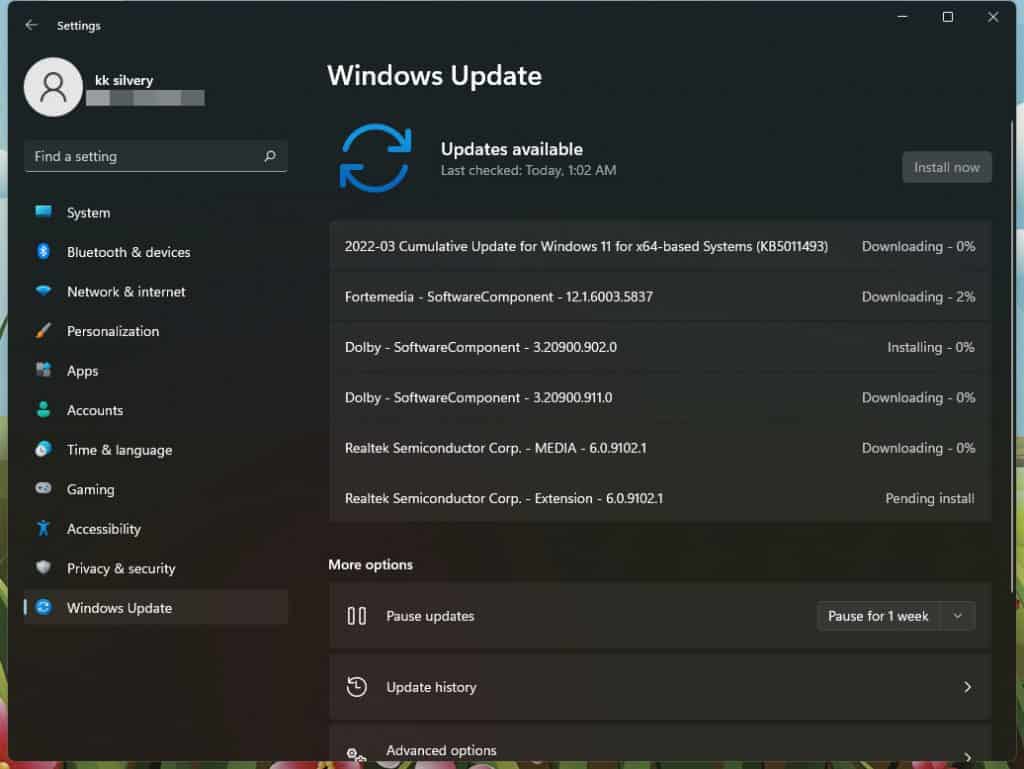Go to the Gaming section
The height and width of the screenshot is (769, 1024).
tap(155, 489)
